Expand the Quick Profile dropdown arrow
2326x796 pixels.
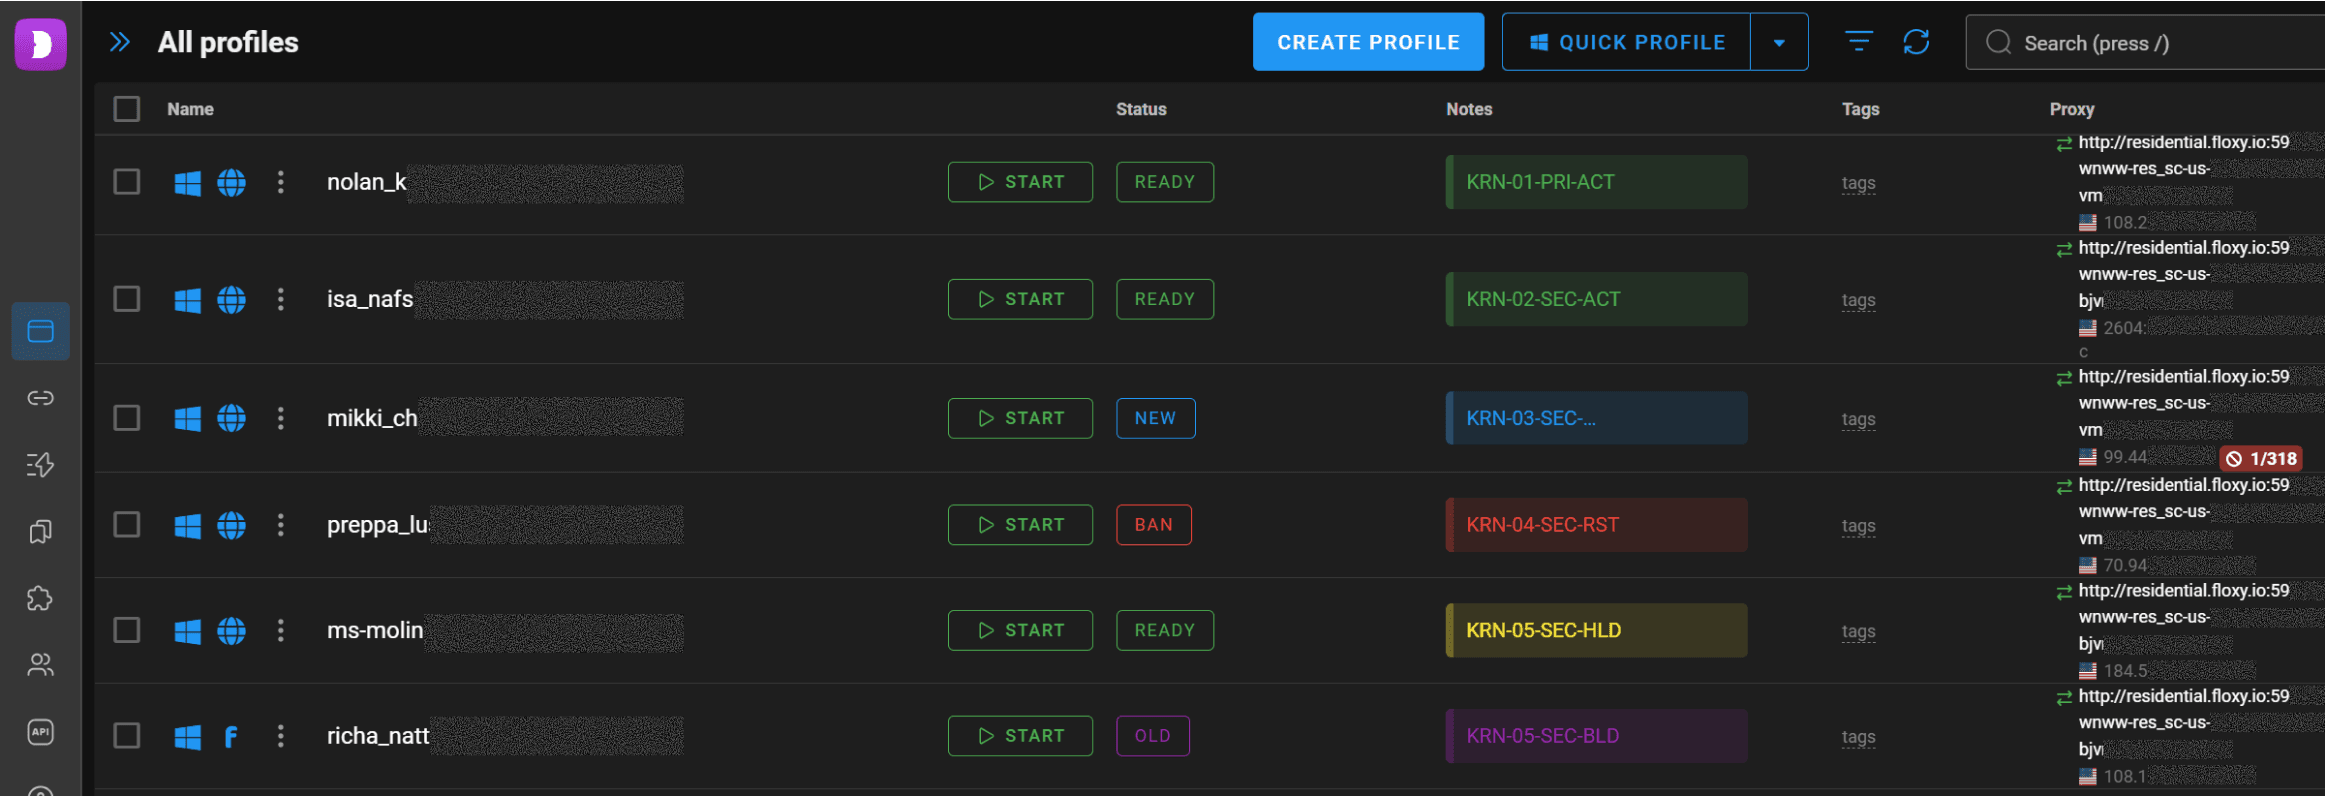tap(1779, 42)
